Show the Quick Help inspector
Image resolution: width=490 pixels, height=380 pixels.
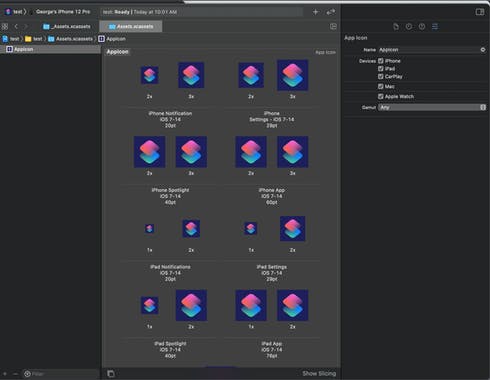pos(422,27)
